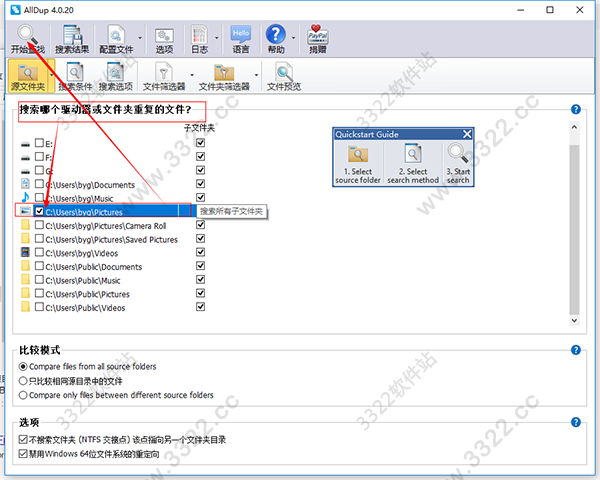Check the F: drive checkbox
Image resolution: width=600 pixels, height=480 pixels.
point(39,157)
